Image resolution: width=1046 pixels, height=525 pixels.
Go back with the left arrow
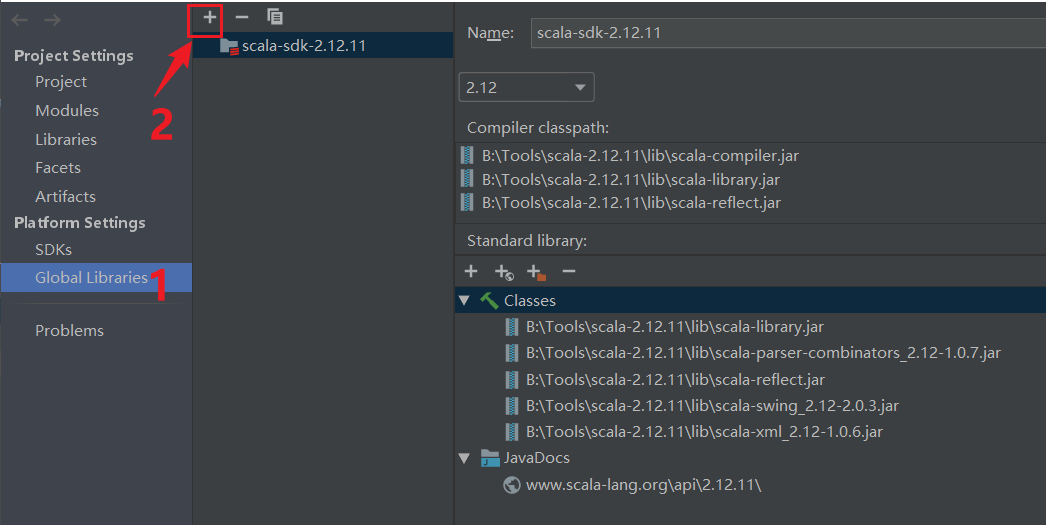pos(19,20)
